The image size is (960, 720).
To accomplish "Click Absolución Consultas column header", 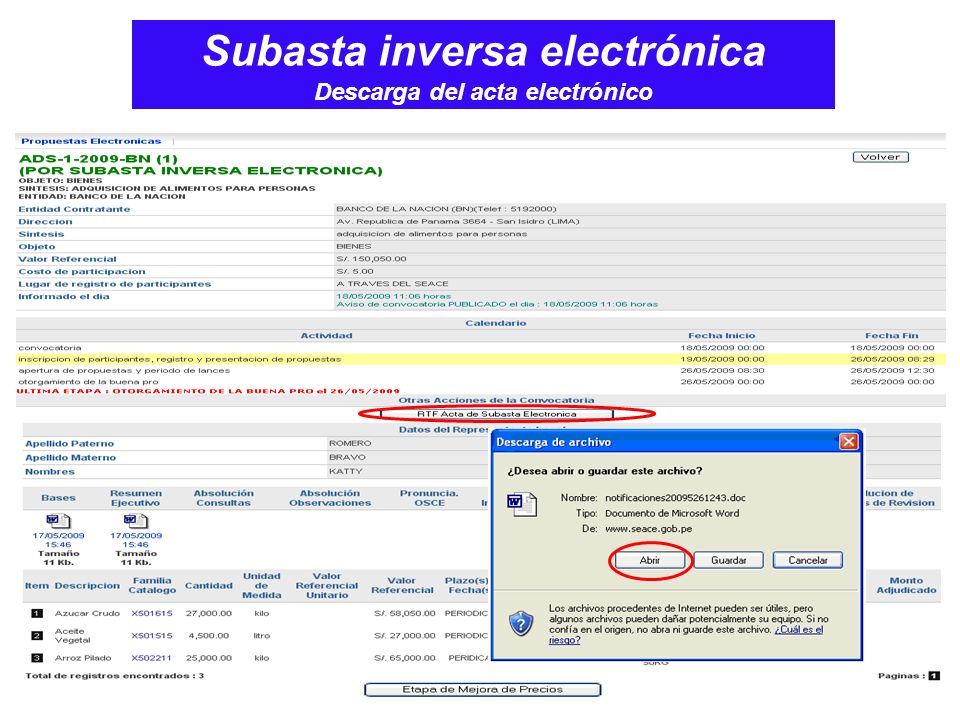I will [223, 498].
